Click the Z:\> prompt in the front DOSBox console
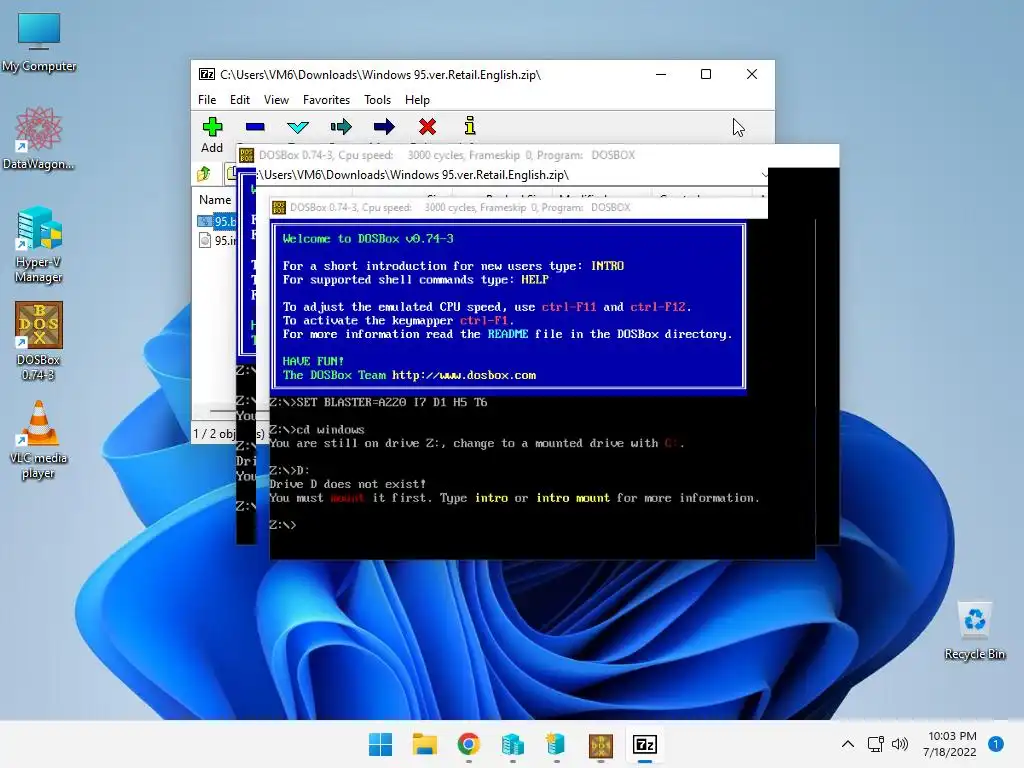This screenshot has width=1024, height=768. click(283, 525)
